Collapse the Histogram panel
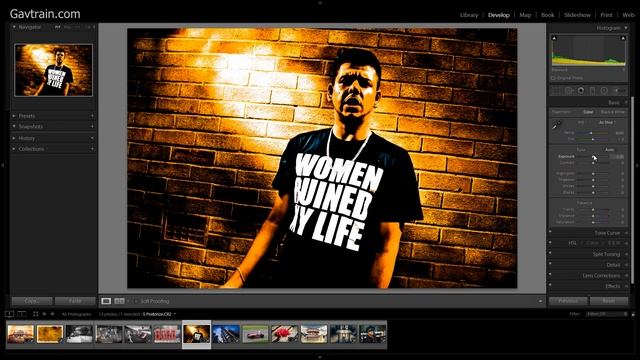 626,28
